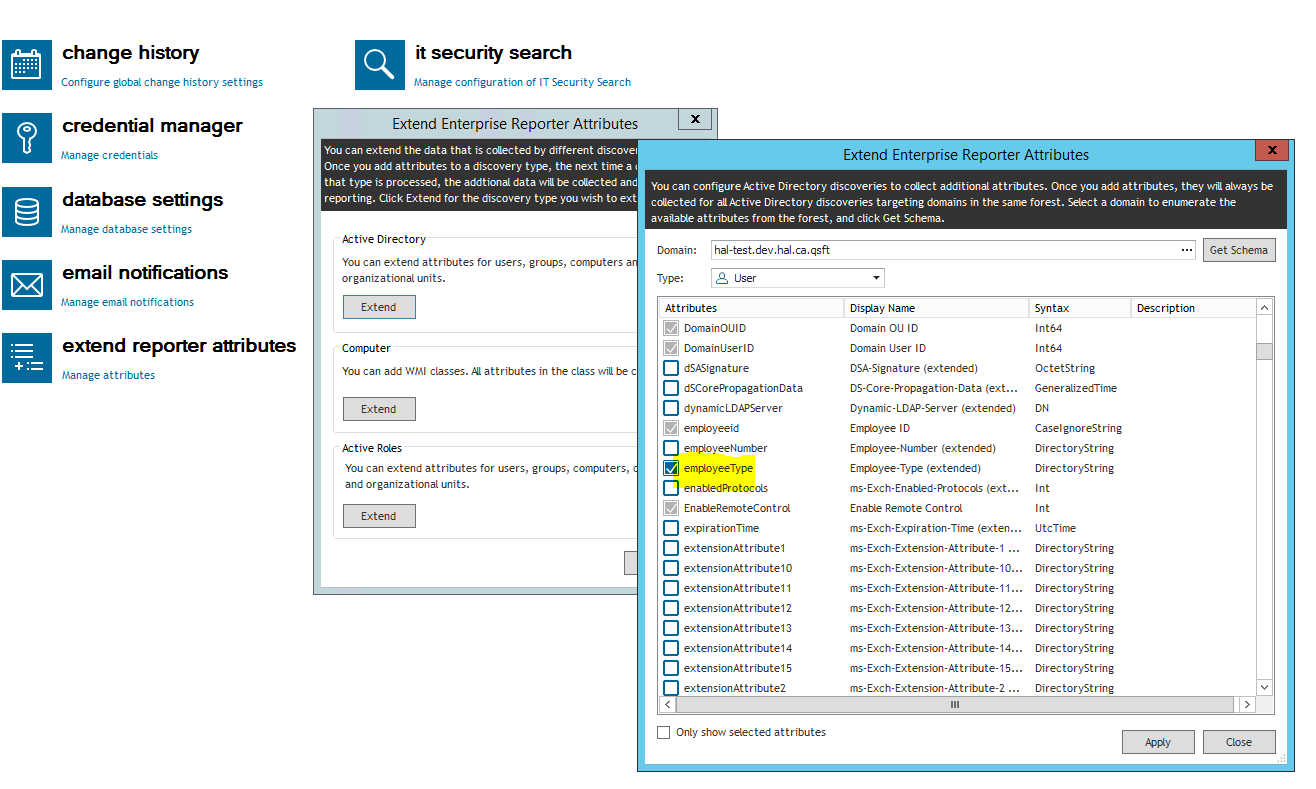Click Extend under Active Roles section
Viewport: 1316px width, 789px height.
[x=379, y=516]
